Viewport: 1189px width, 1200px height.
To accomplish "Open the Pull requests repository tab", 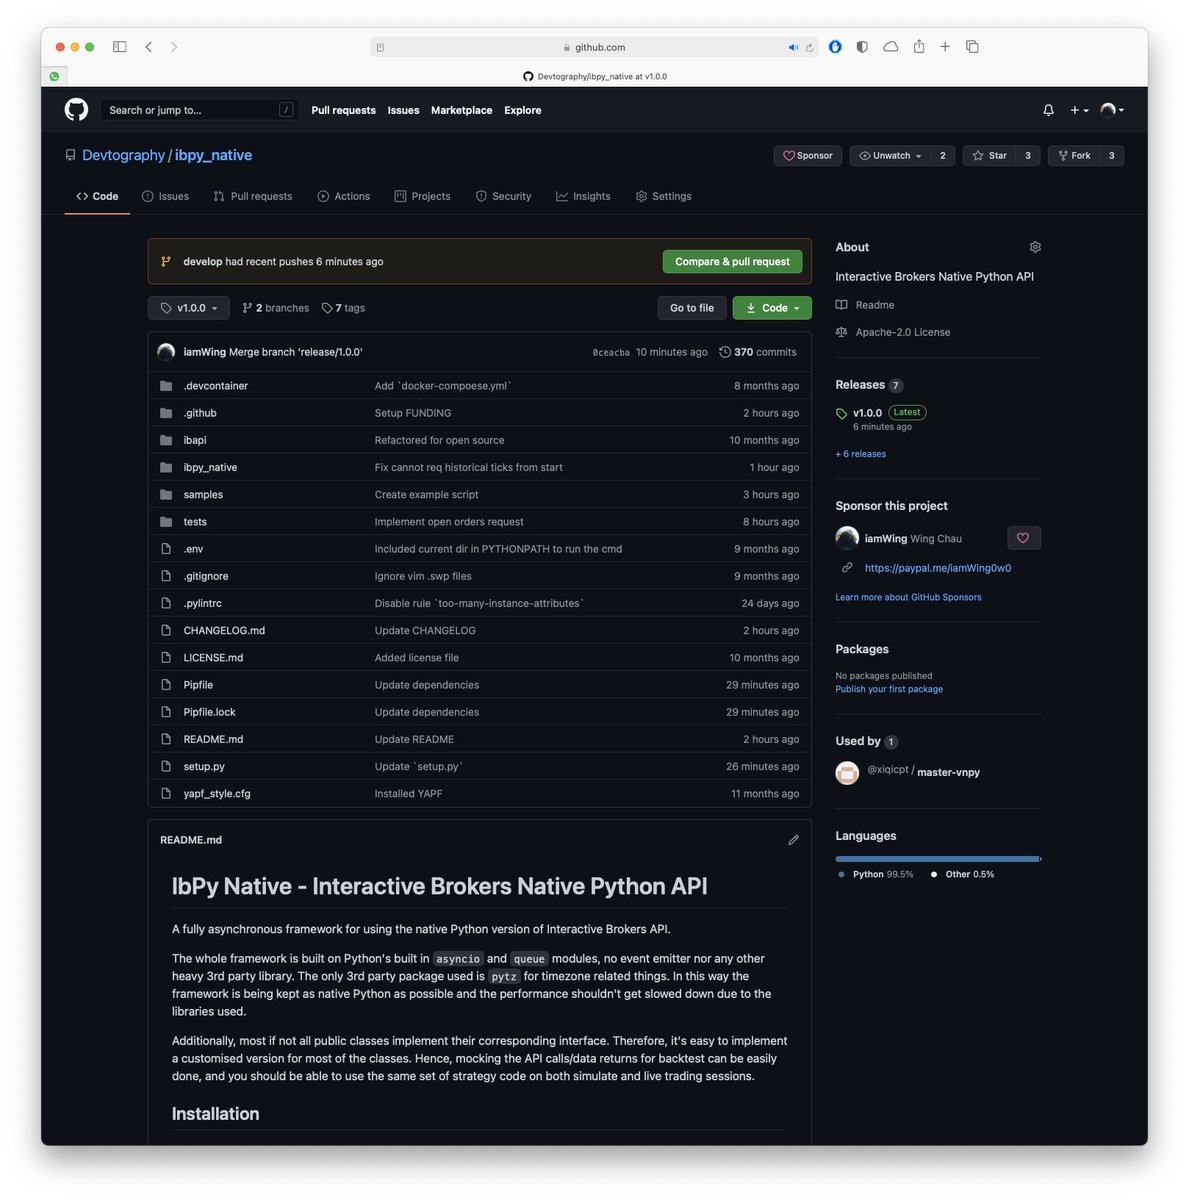I will click(x=253, y=196).
